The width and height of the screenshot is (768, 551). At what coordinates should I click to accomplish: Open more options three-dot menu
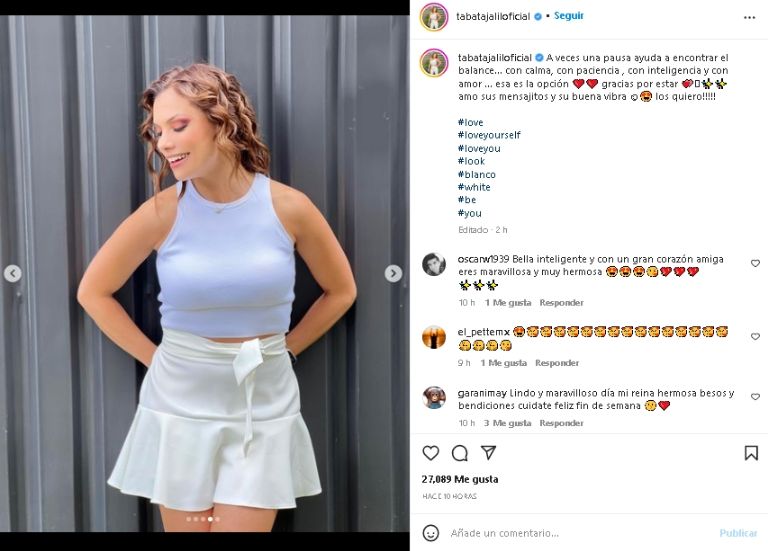pyautogui.click(x=749, y=17)
